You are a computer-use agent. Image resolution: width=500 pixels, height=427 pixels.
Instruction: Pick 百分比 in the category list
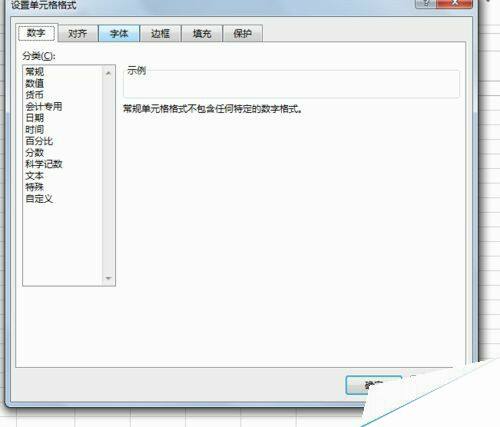[39, 141]
